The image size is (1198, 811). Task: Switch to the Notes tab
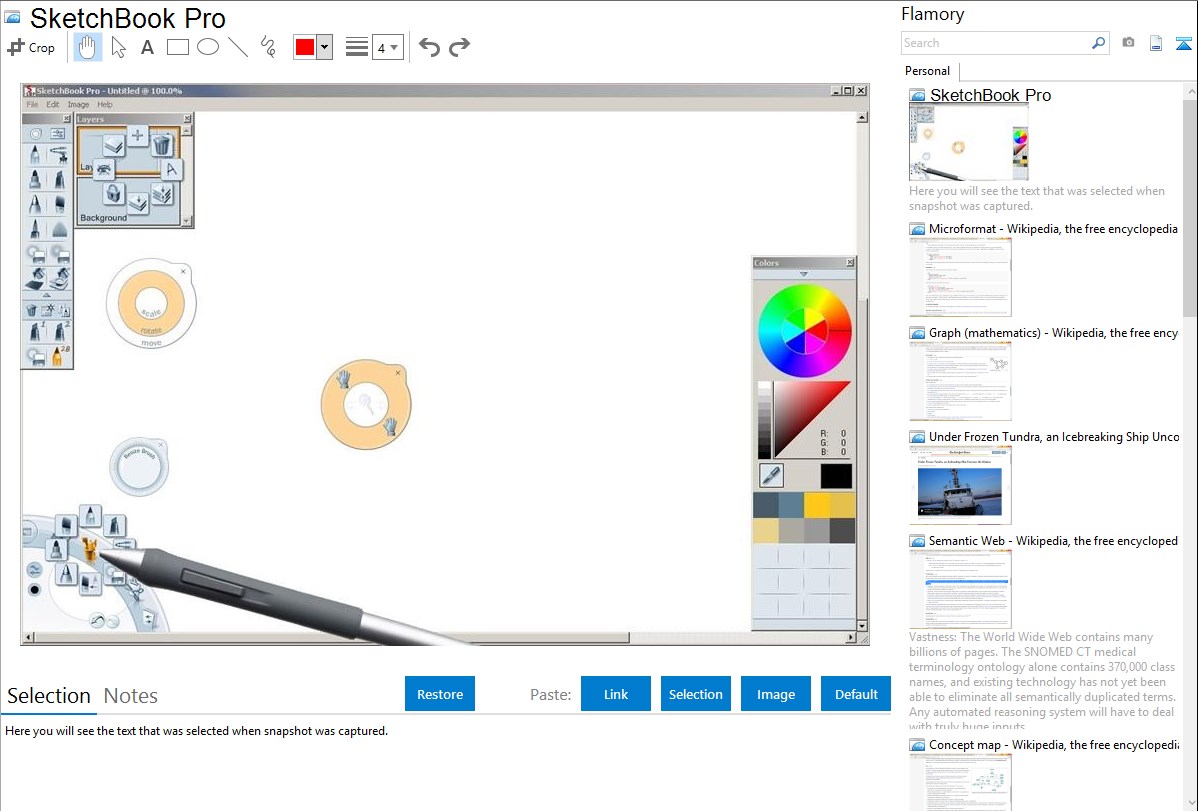click(131, 696)
